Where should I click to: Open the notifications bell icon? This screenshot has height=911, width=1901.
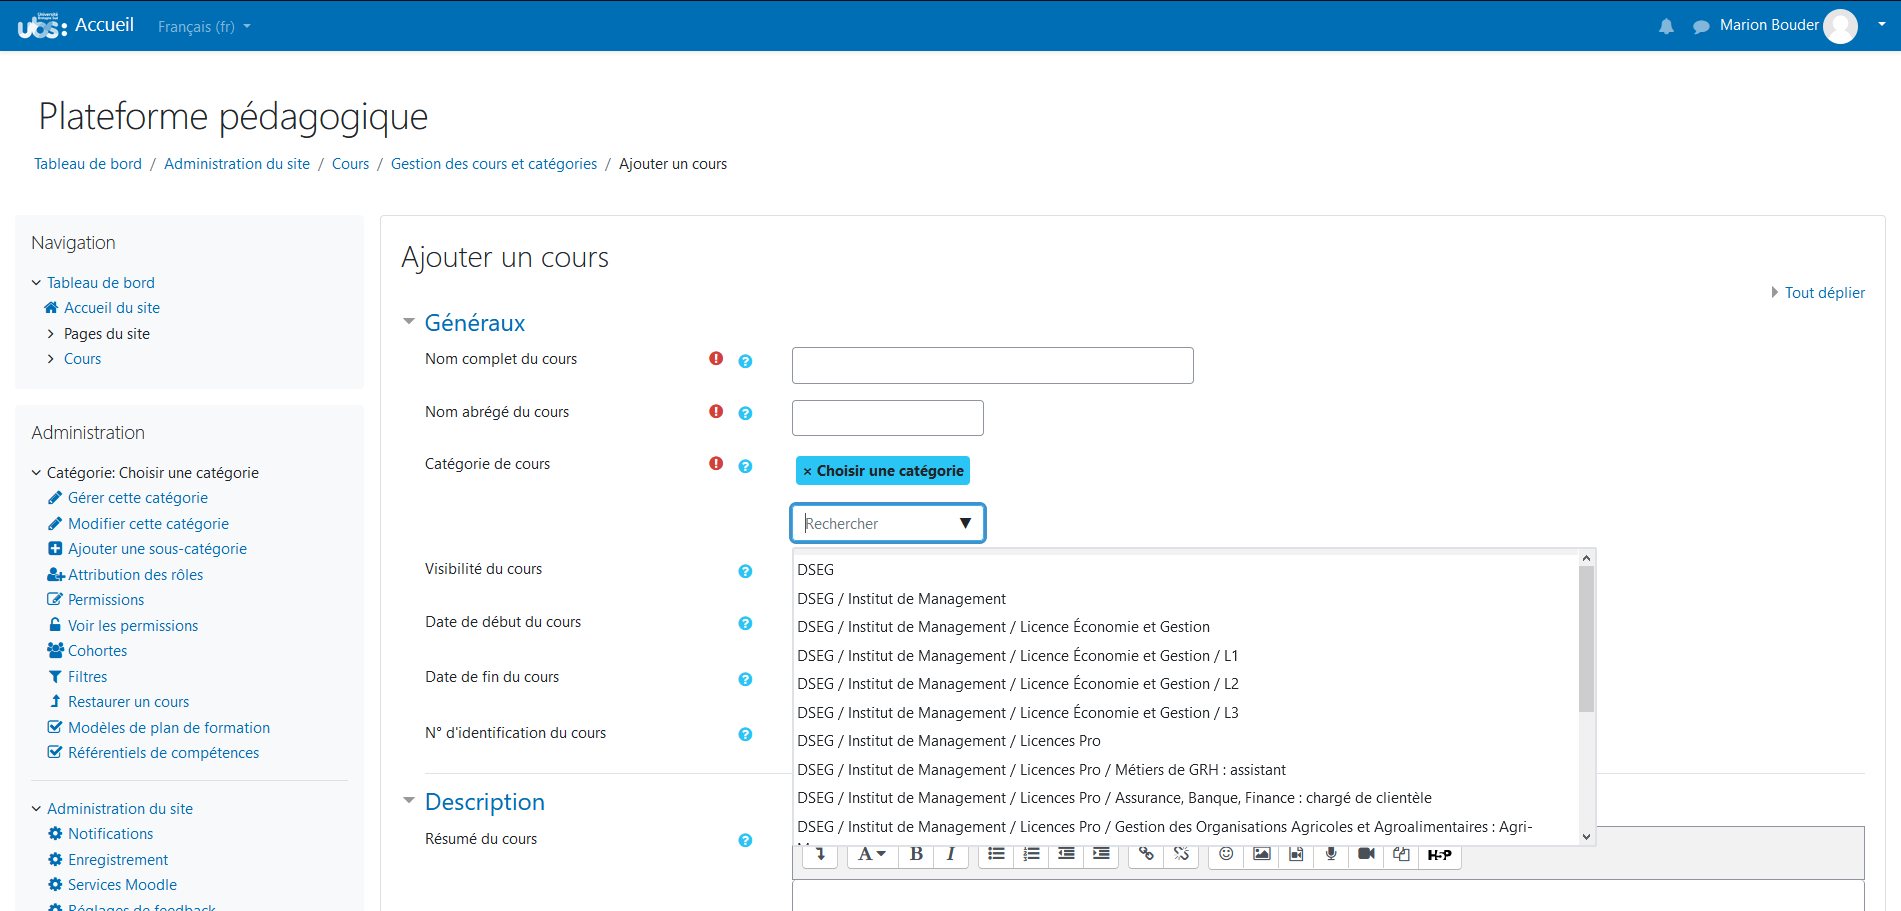1666,26
